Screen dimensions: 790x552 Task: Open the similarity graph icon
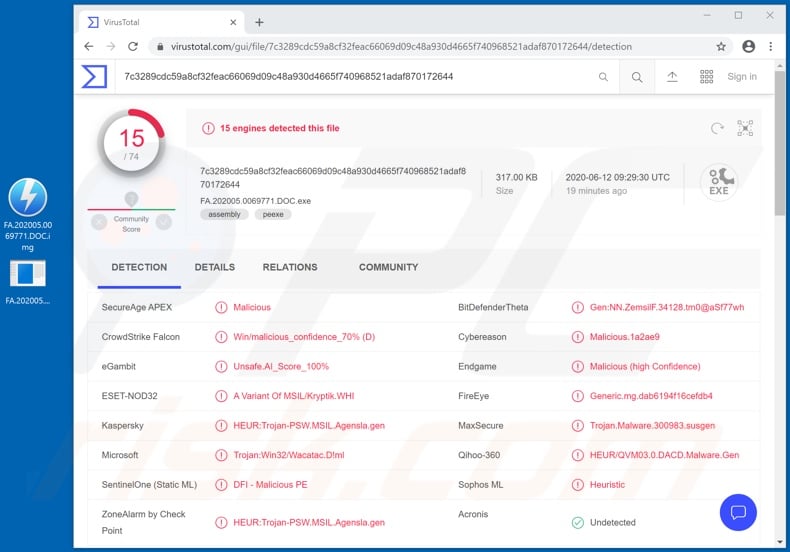point(745,128)
